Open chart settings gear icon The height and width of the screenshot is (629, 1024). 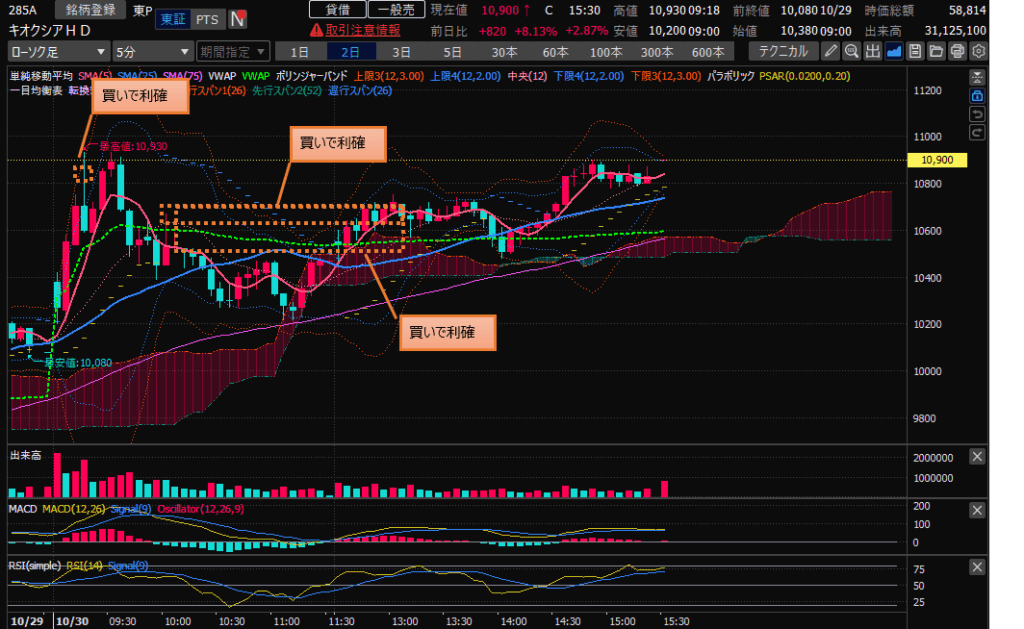click(978, 51)
